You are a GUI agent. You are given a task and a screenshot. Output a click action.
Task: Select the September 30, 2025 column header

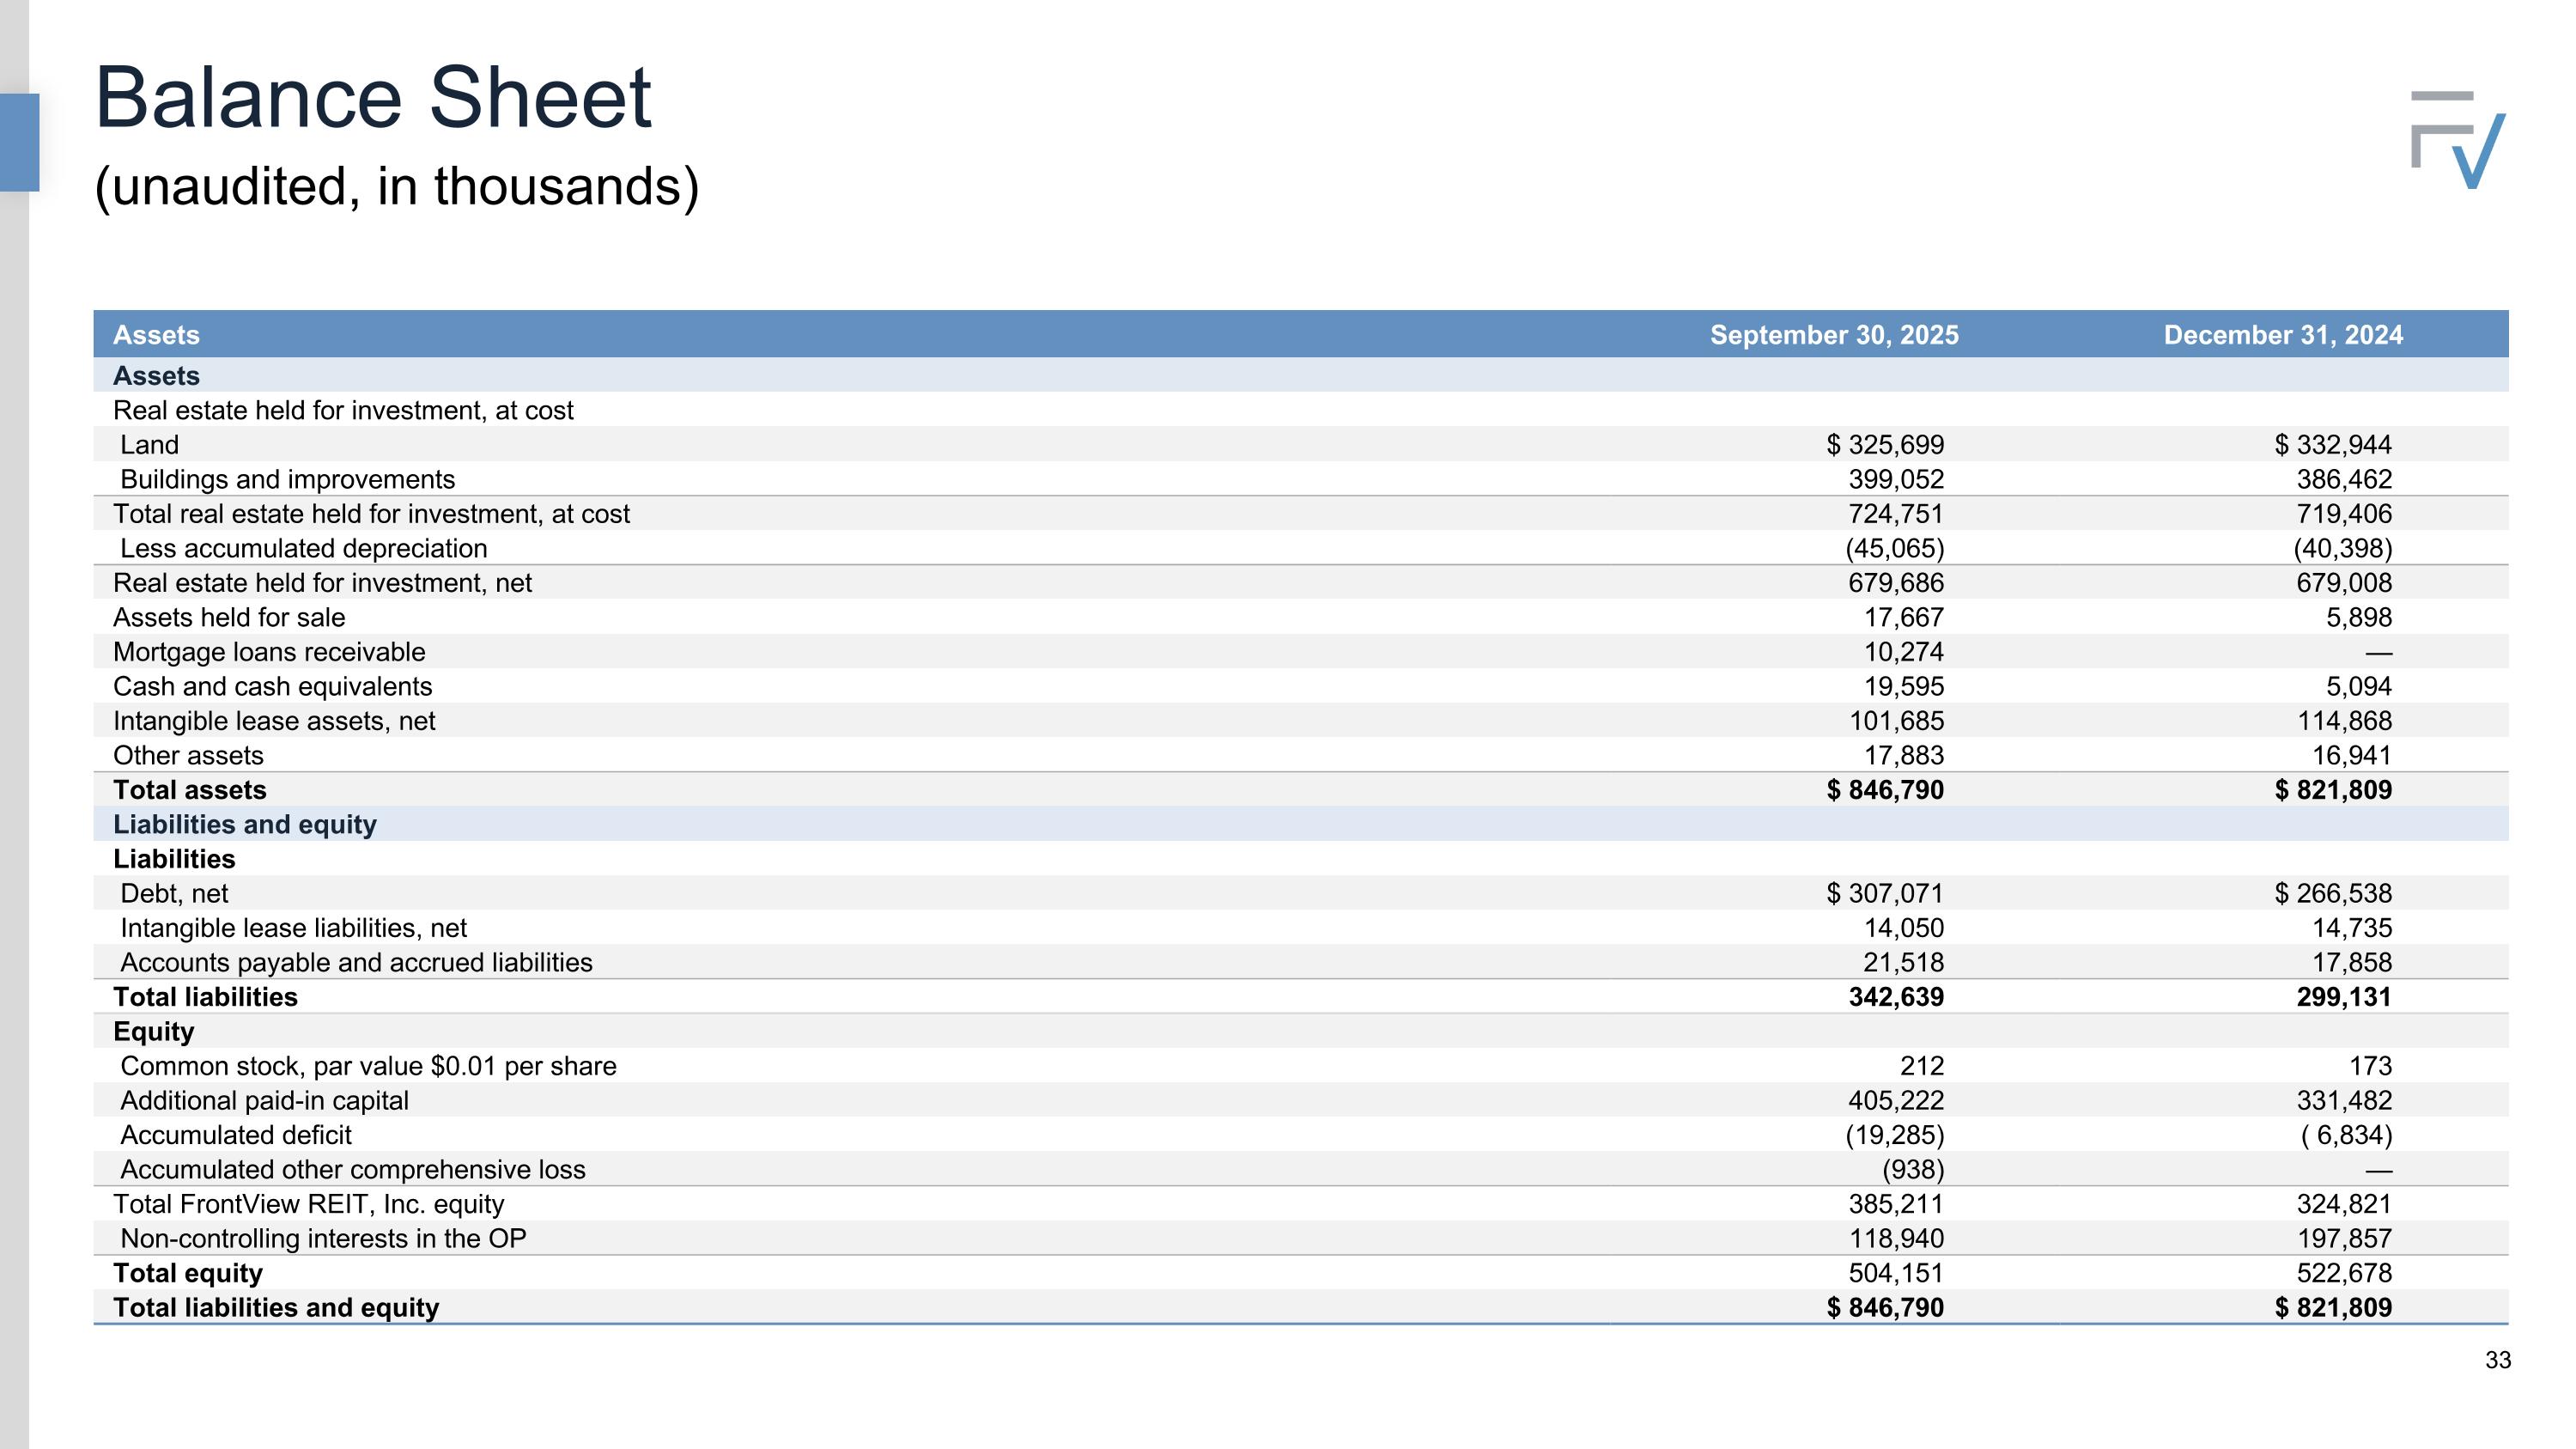pos(1833,335)
